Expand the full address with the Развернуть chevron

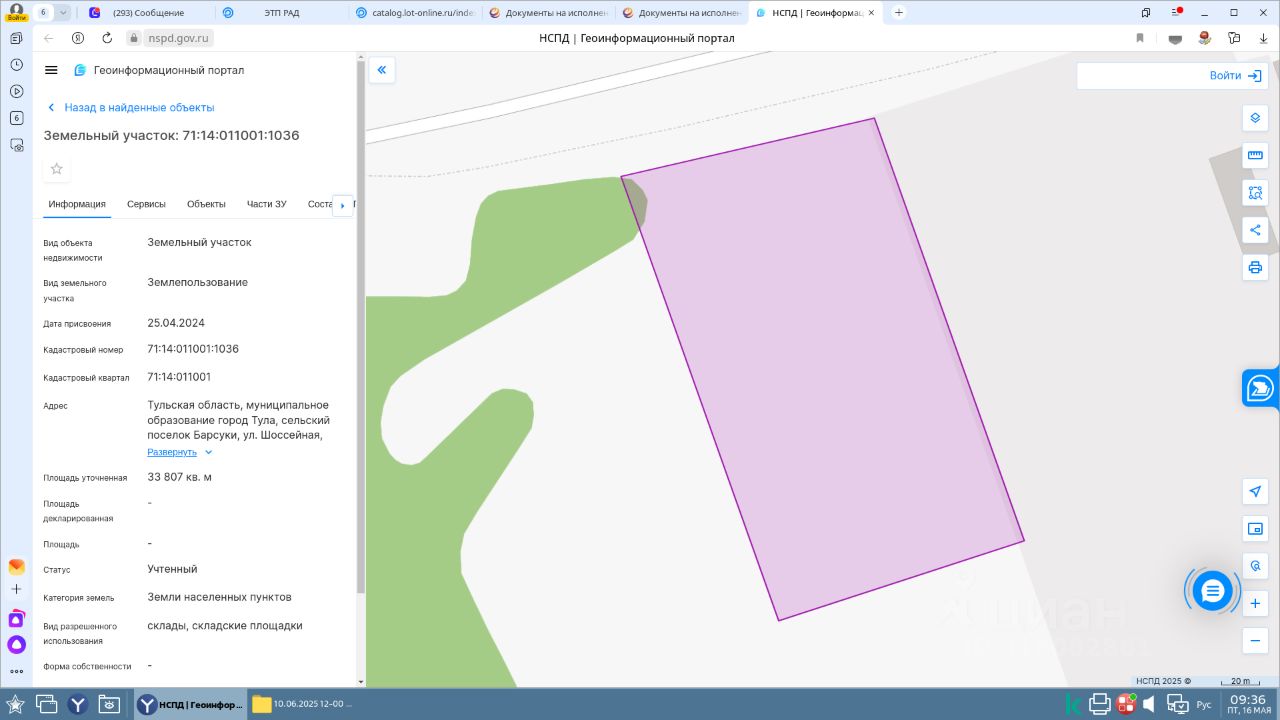point(208,453)
